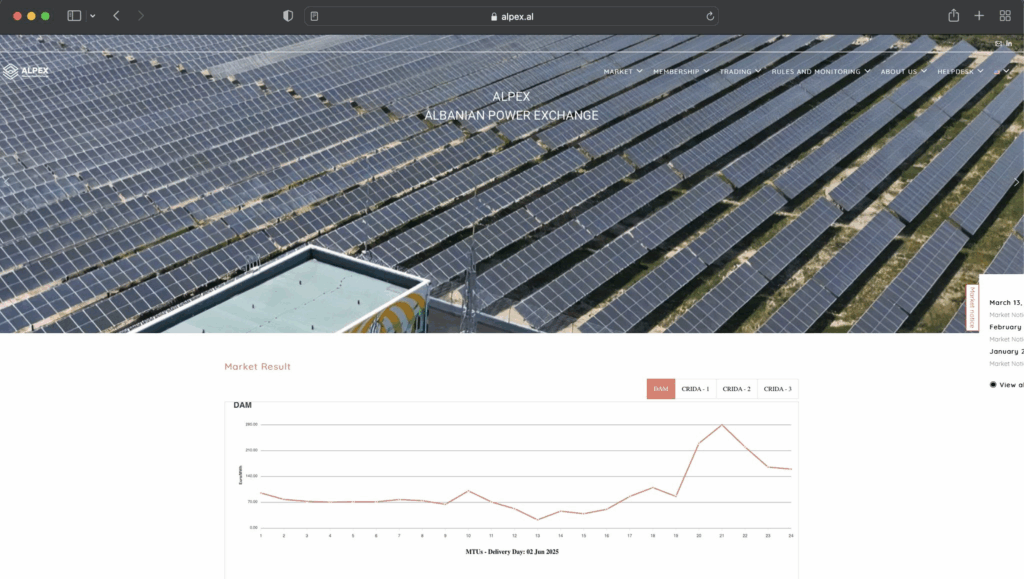Open the MARKET menu

(x=618, y=72)
